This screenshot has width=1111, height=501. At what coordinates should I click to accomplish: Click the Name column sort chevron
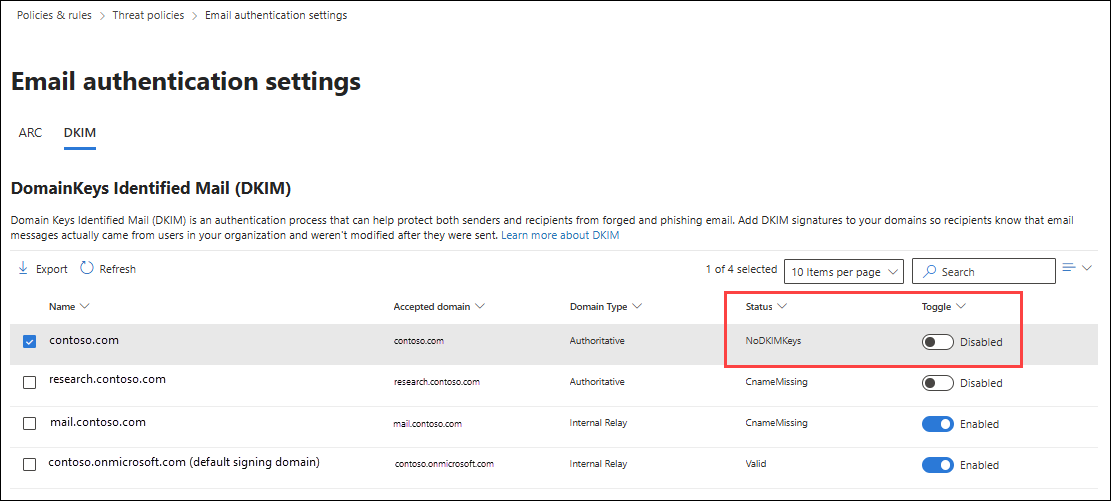[85, 306]
